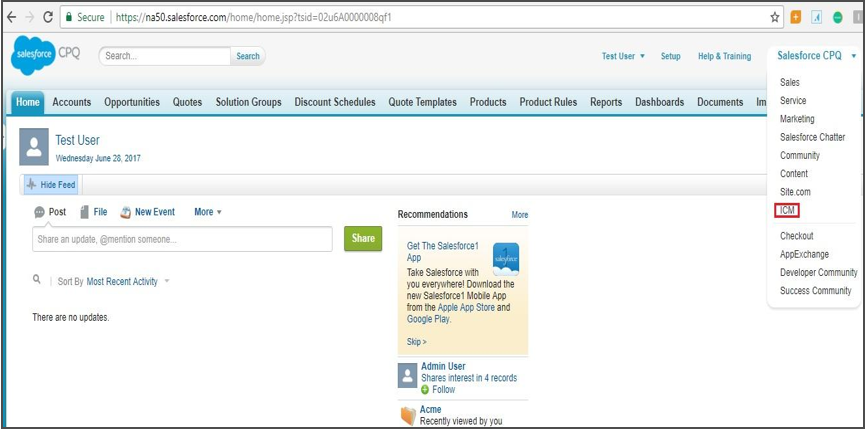The image size is (867, 431).
Task: Select ICM from the app menu
Action: tap(787, 210)
